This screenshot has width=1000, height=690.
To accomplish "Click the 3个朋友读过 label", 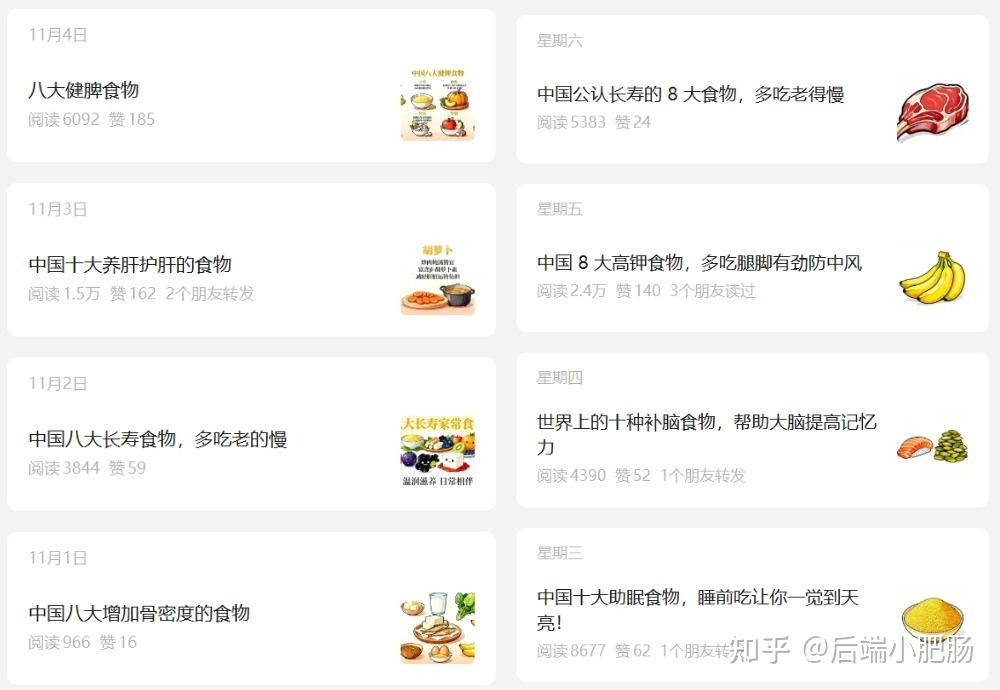I will 712,291.
